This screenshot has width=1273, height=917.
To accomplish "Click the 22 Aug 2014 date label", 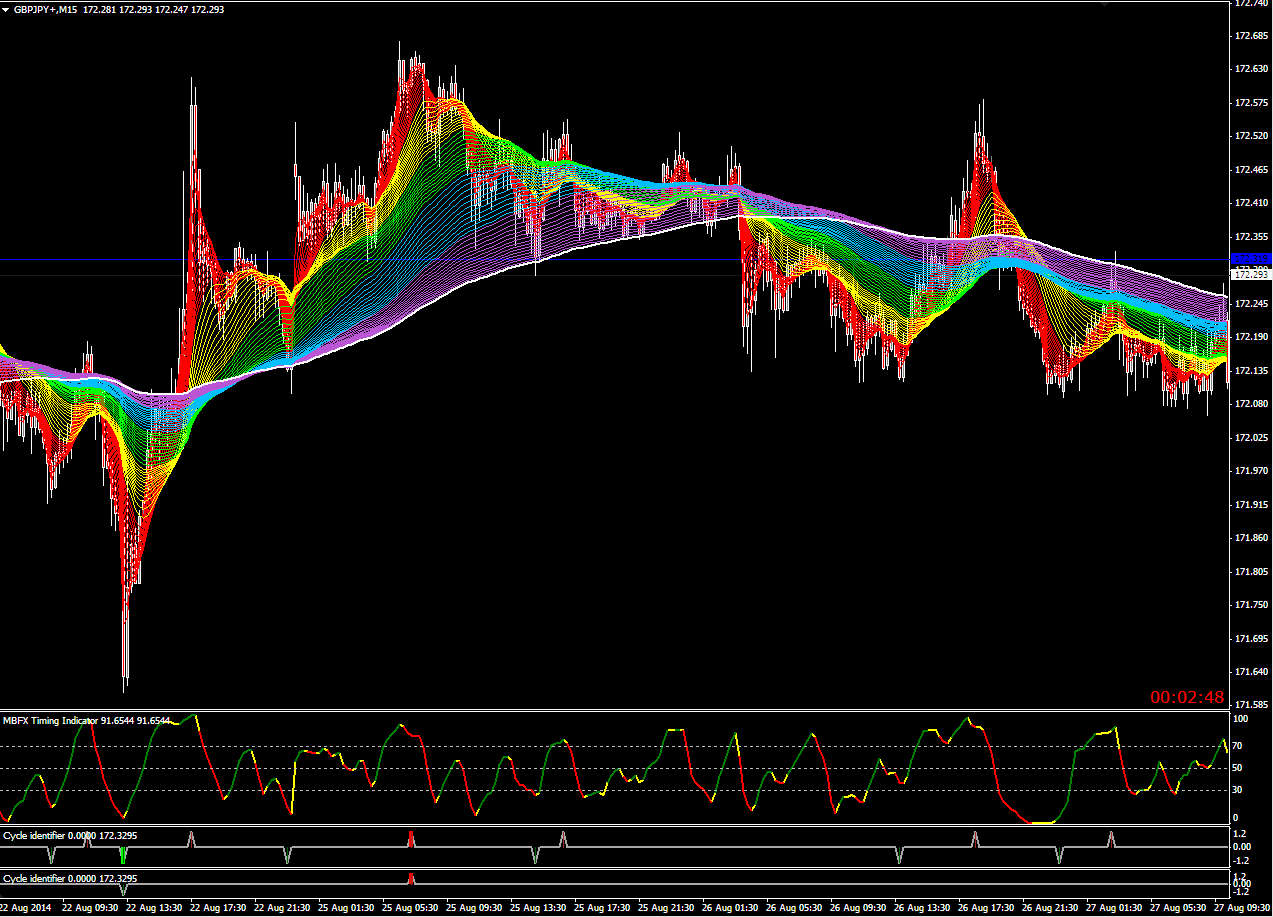I will pyautogui.click(x=25, y=908).
